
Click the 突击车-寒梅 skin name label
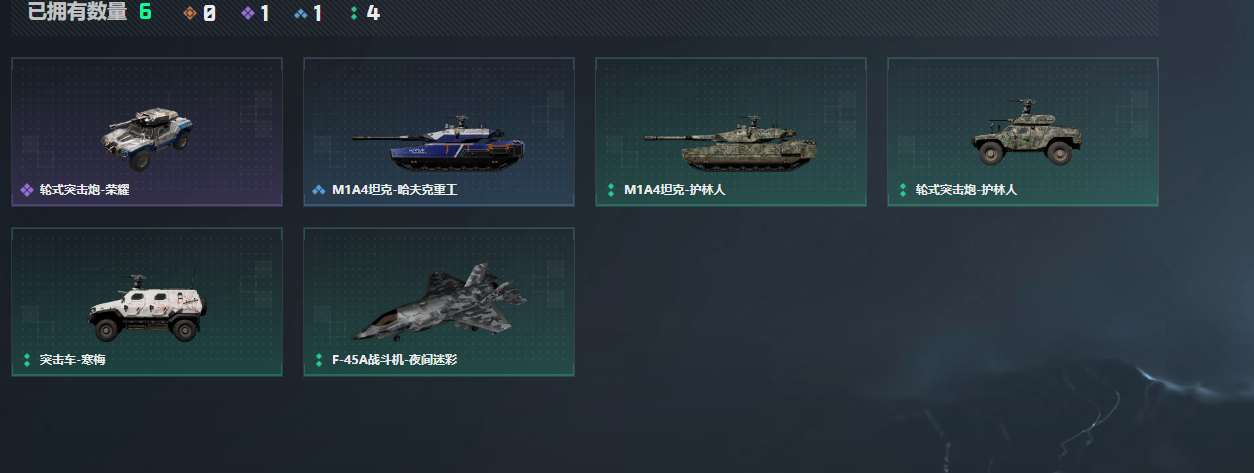tap(72, 359)
